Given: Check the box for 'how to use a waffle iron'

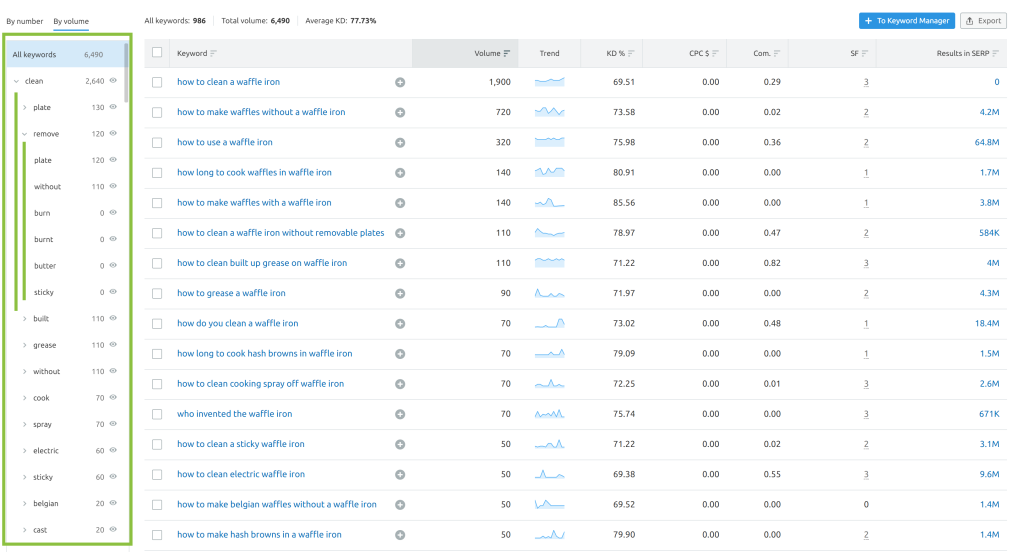Looking at the screenshot, I should 157,143.
